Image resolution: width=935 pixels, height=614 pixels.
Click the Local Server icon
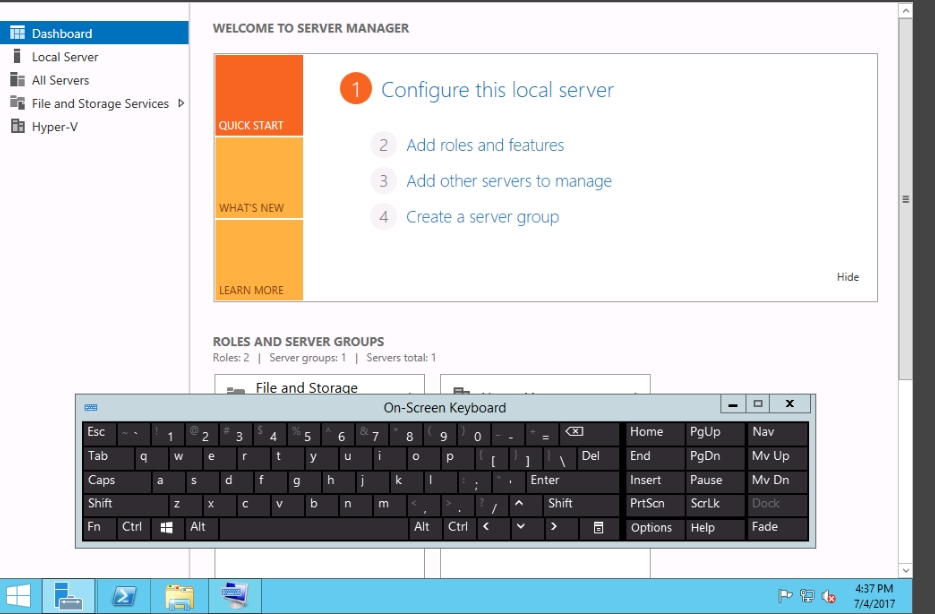17,56
